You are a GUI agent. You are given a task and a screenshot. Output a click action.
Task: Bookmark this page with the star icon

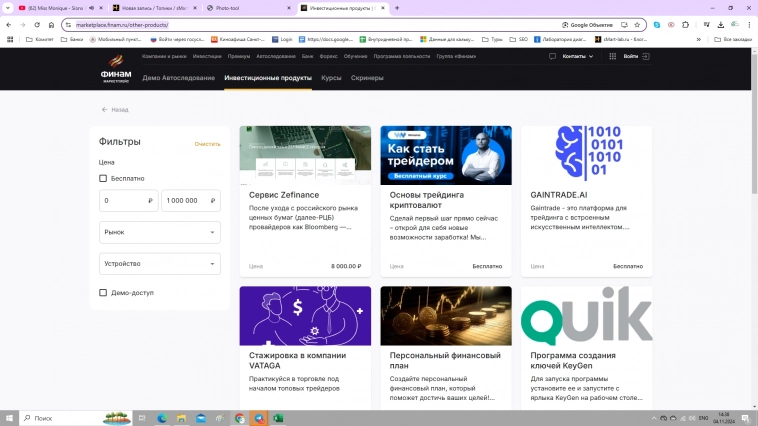(637, 25)
